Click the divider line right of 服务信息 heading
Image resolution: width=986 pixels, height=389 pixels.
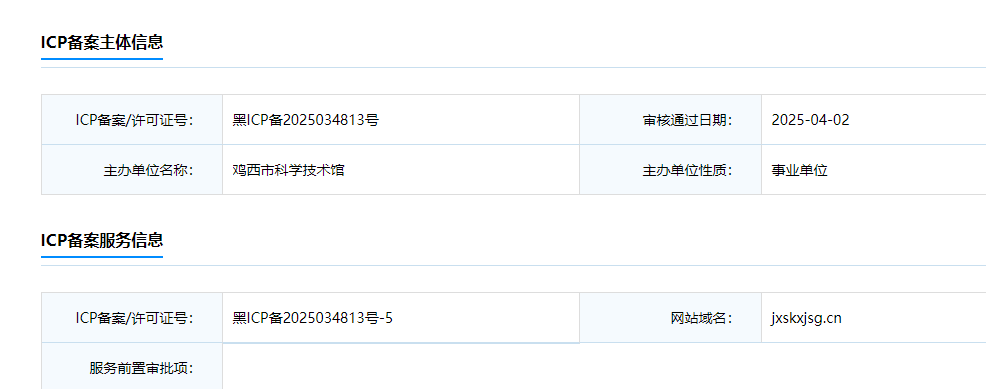(575, 265)
